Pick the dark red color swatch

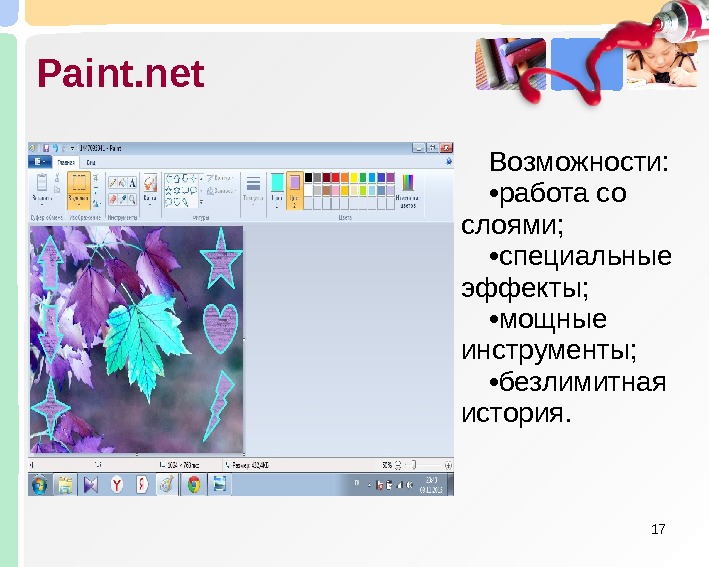[326, 178]
